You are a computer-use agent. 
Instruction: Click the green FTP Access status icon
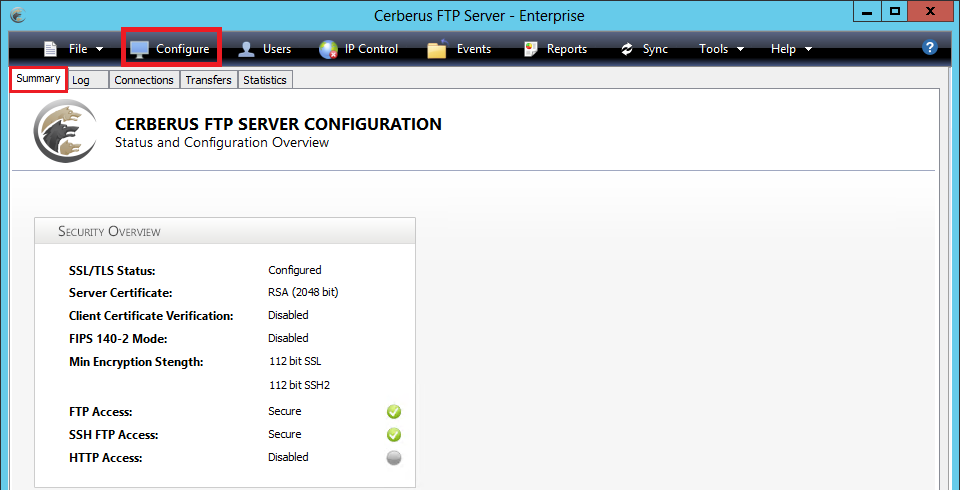point(394,412)
